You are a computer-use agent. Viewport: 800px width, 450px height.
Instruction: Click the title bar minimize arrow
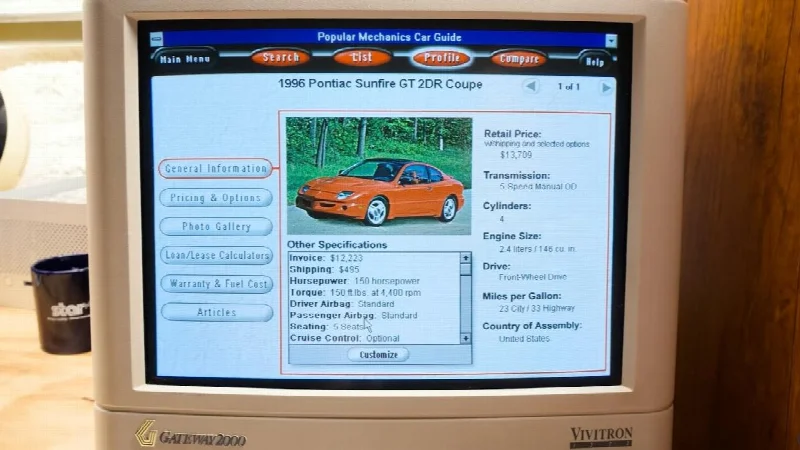coord(611,40)
